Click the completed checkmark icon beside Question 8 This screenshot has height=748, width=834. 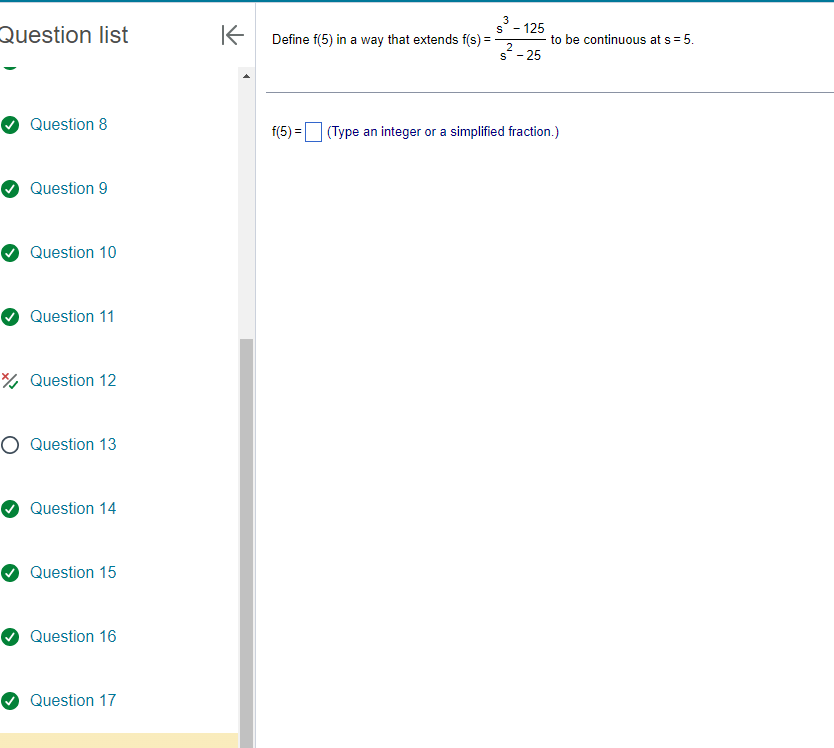(x=11, y=124)
